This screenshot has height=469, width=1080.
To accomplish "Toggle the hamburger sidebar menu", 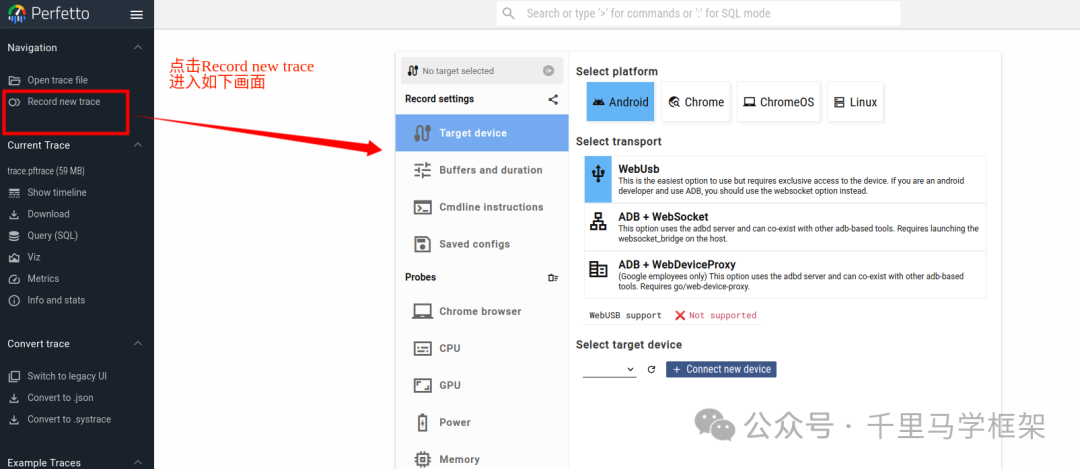I will pos(136,14).
